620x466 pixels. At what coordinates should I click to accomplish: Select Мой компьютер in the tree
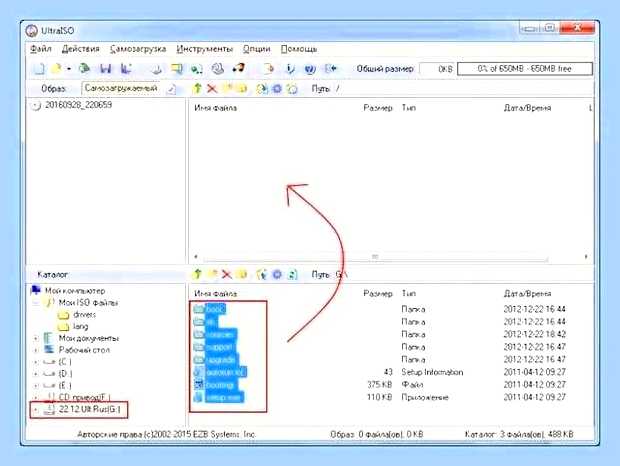click(x=75, y=291)
